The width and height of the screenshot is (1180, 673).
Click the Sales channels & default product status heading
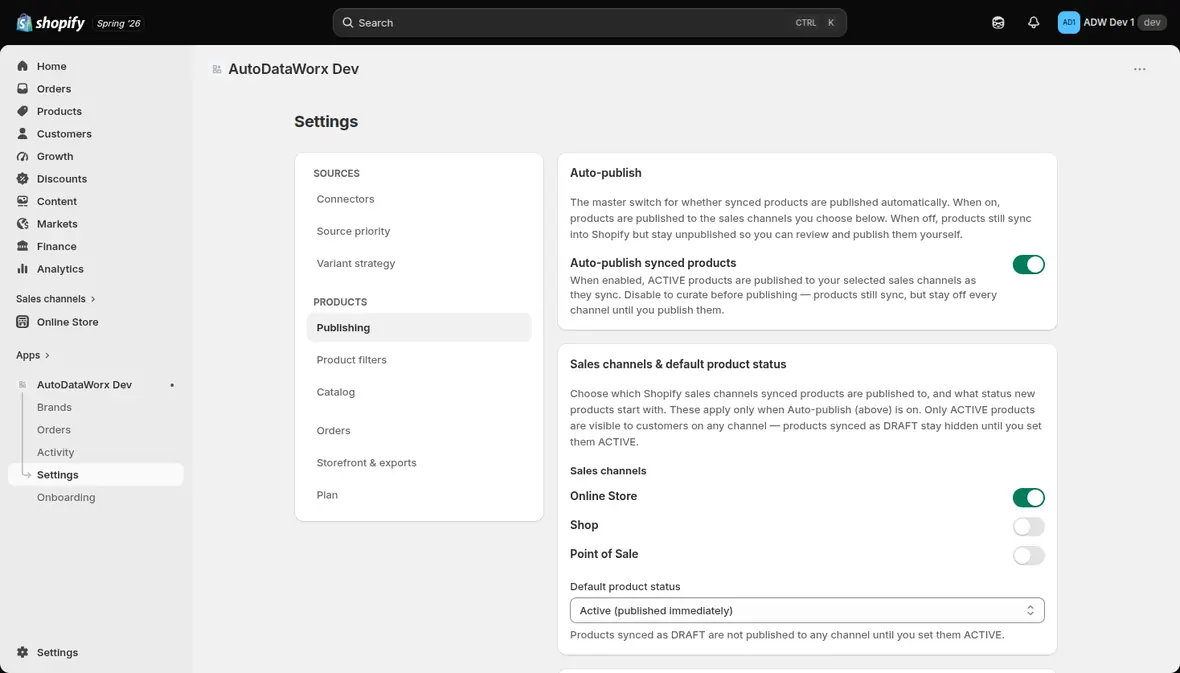click(x=678, y=364)
